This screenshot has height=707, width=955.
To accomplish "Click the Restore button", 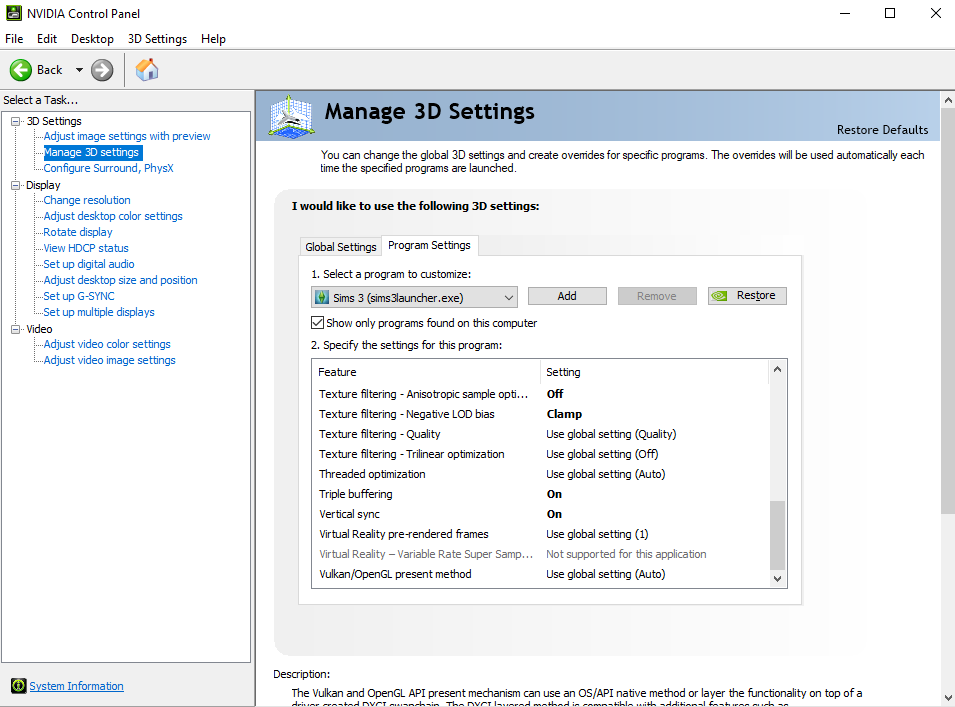I will [x=747, y=296].
